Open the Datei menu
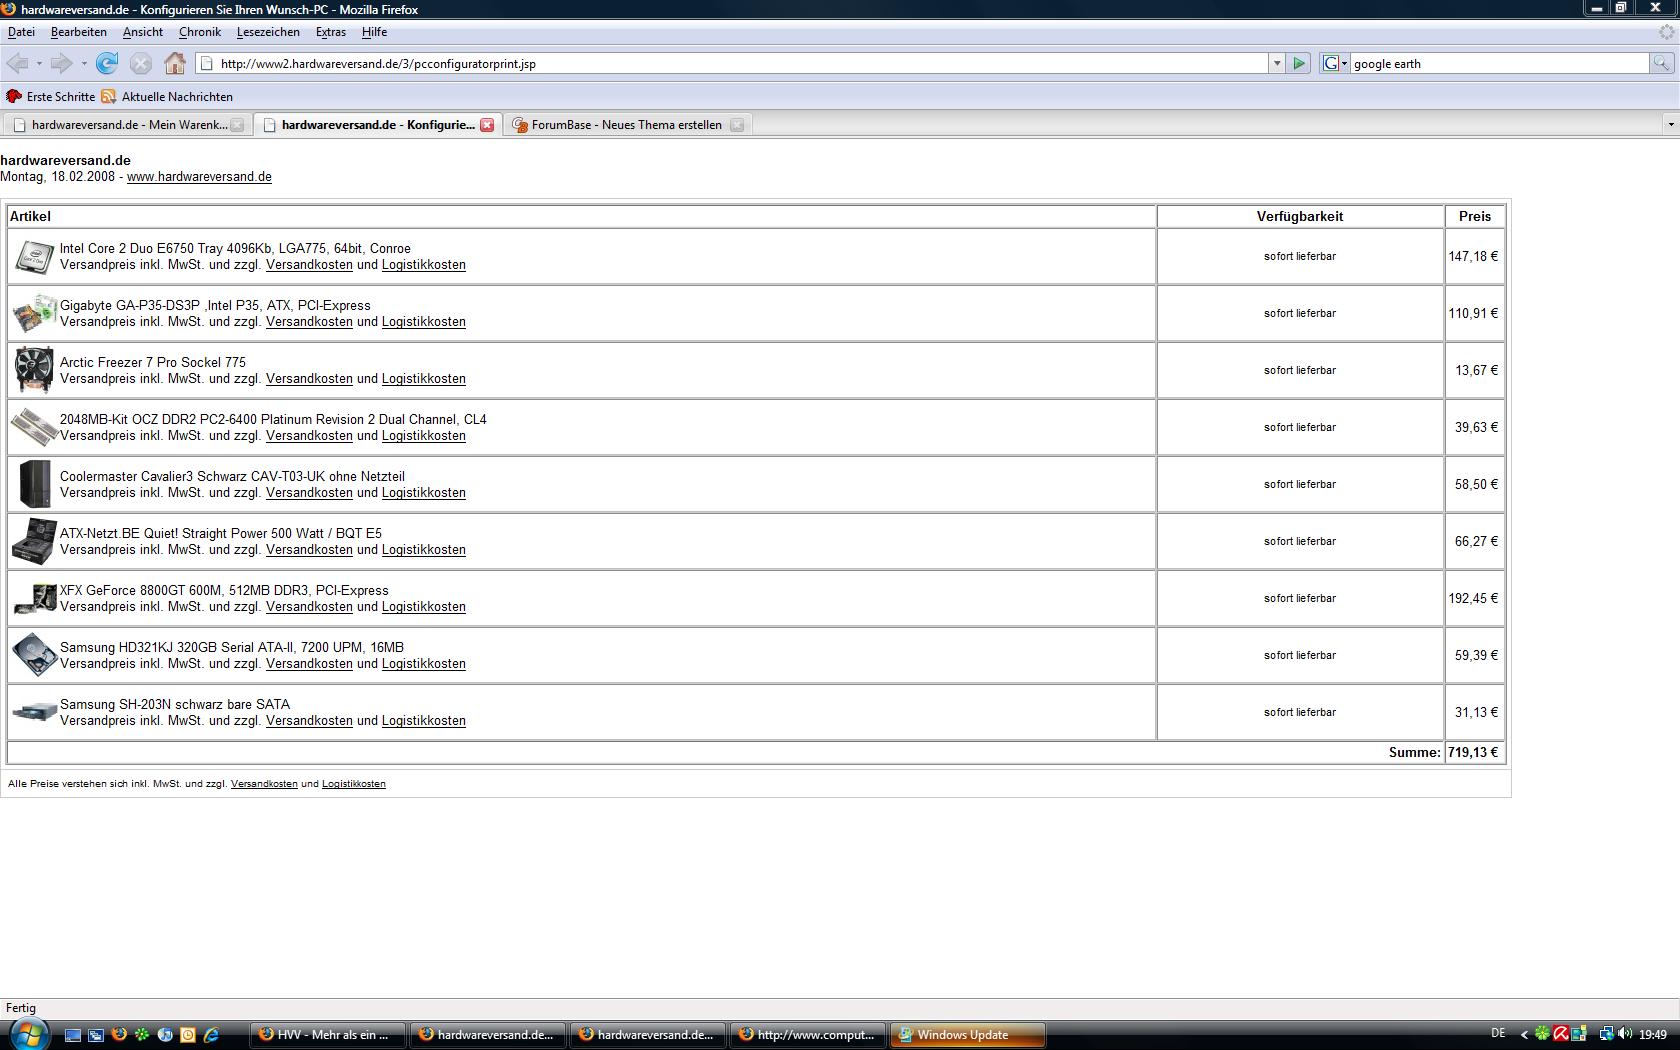 click(x=21, y=32)
